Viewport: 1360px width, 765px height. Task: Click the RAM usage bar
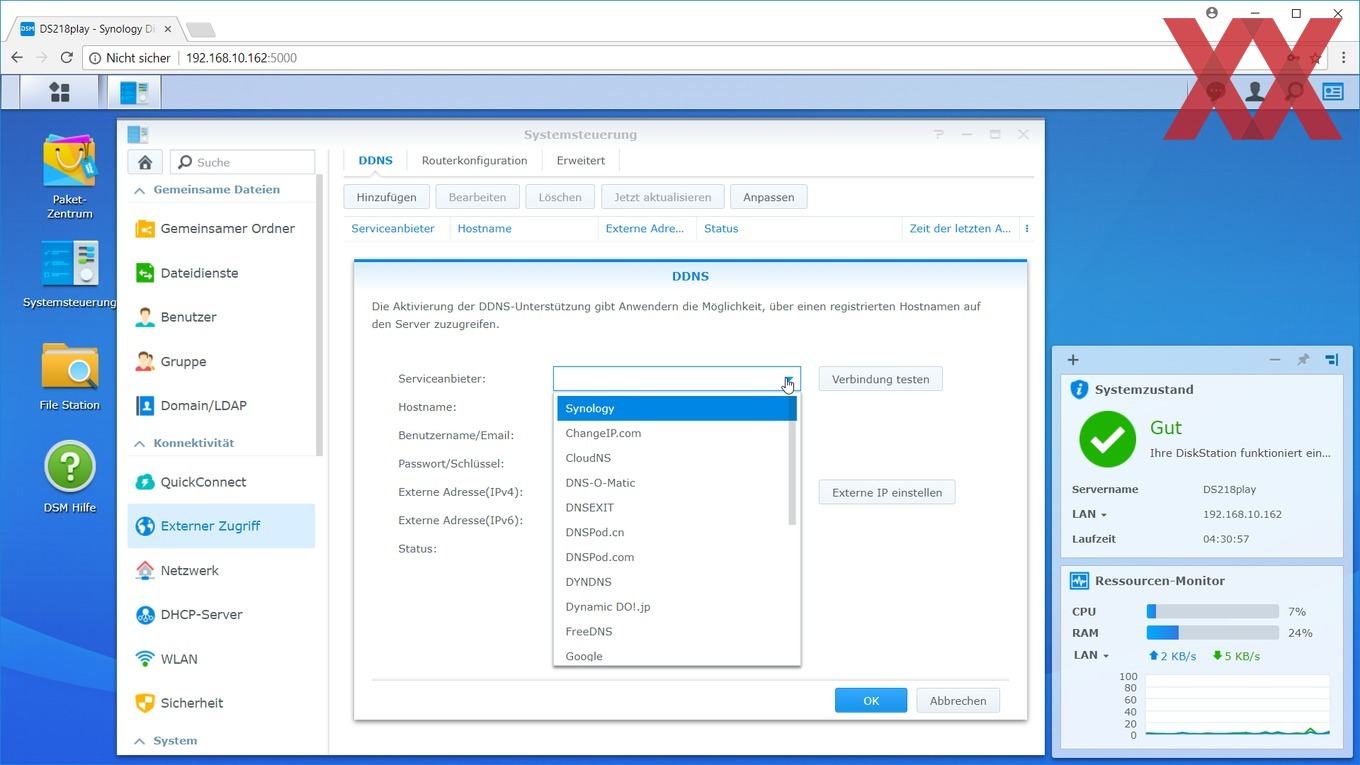(x=1213, y=633)
